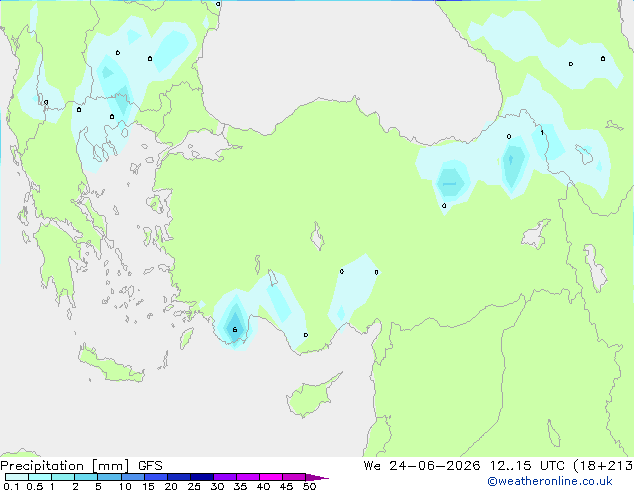Screen dimensions: 634x490
Task: Click the 'We' weekday label
Action: tap(372, 466)
